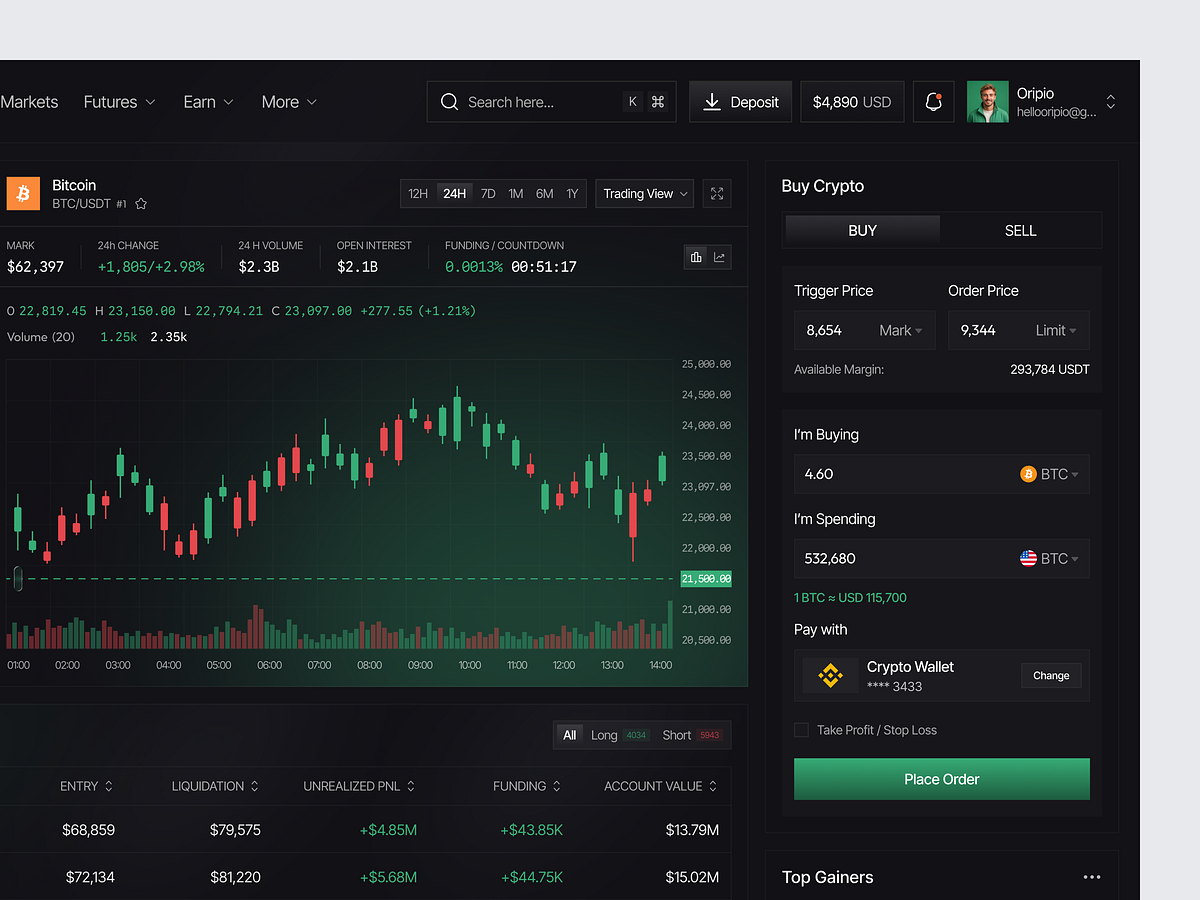Open Trading View dropdown
Viewport: 1200px width, 900px height.
(645, 194)
